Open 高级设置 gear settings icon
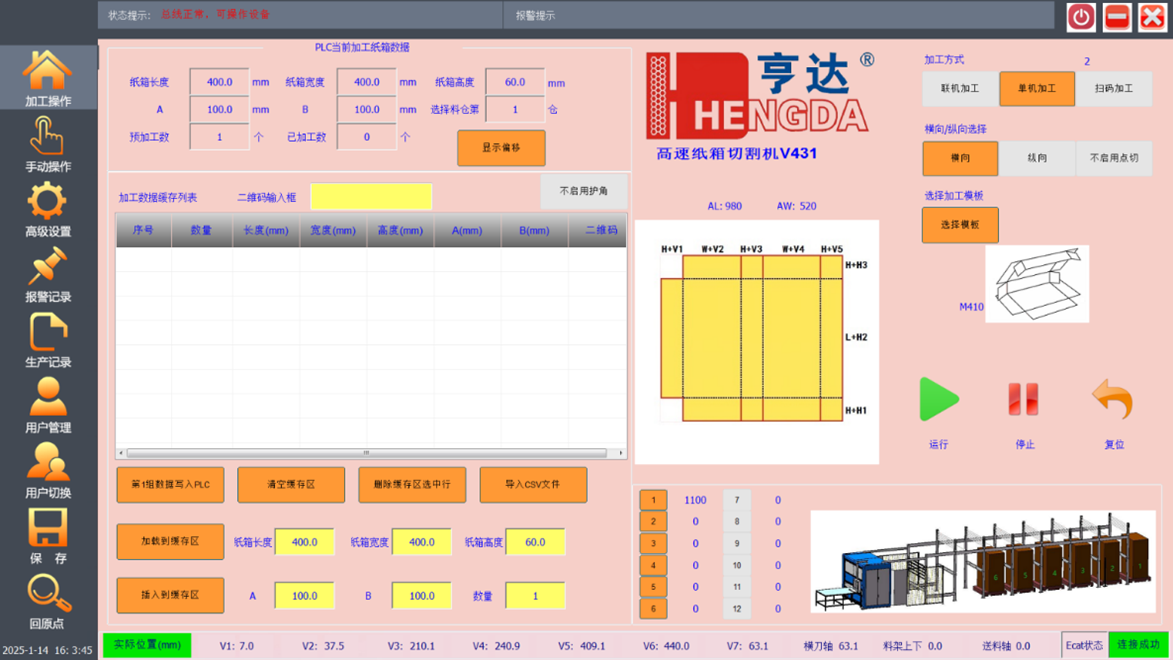The height and width of the screenshot is (660, 1173). (47, 205)
